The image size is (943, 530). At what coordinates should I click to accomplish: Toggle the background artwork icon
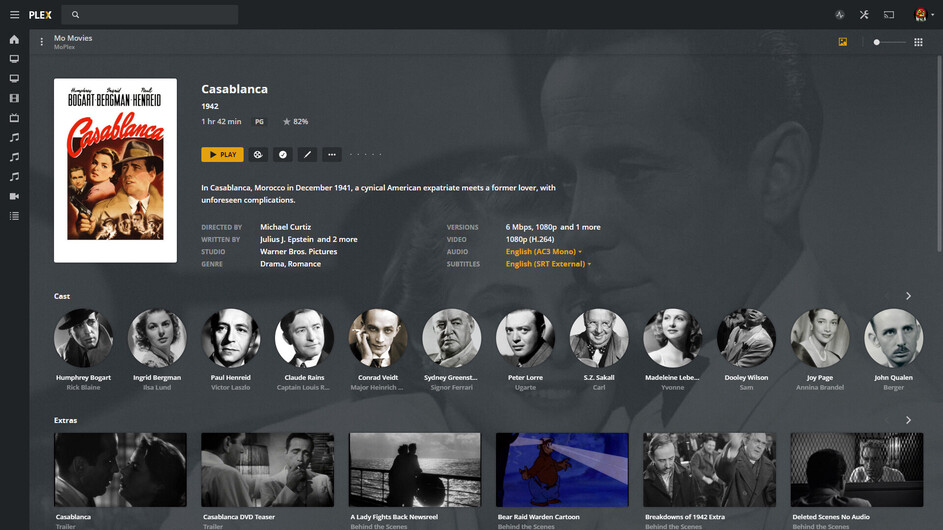tap(843, 42)
